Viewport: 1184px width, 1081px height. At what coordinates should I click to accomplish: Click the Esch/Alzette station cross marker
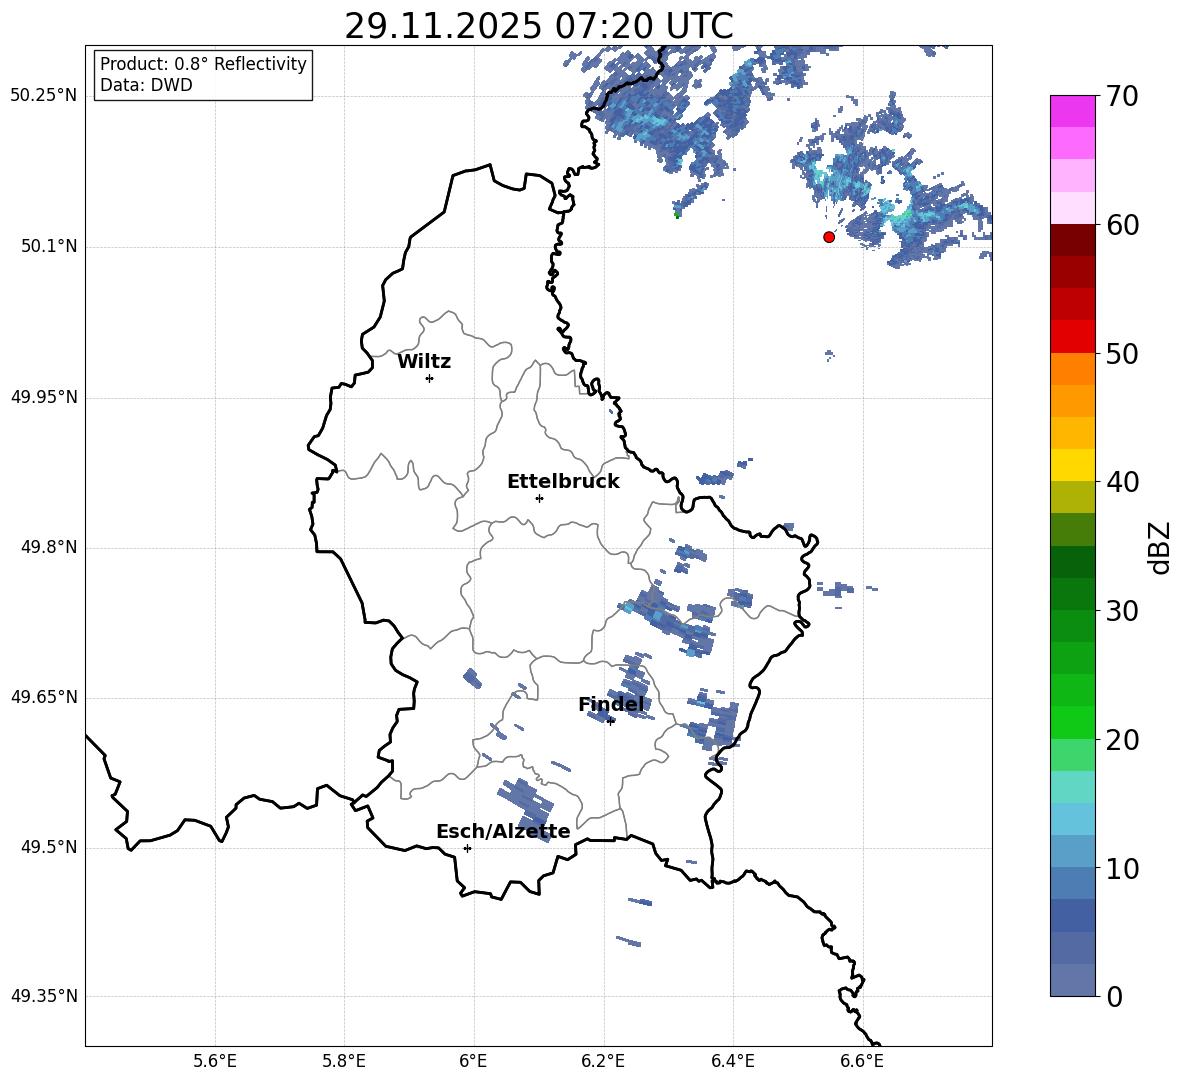467,848
